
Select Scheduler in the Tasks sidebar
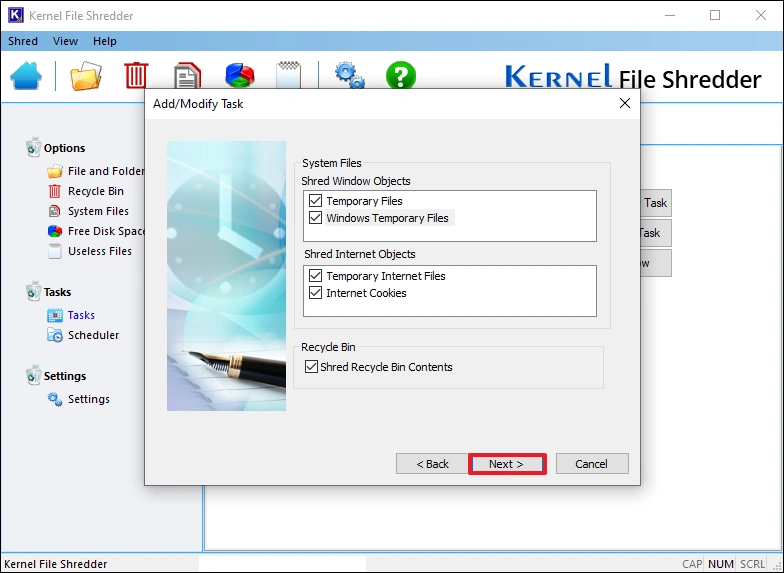(x=93, y=335)
